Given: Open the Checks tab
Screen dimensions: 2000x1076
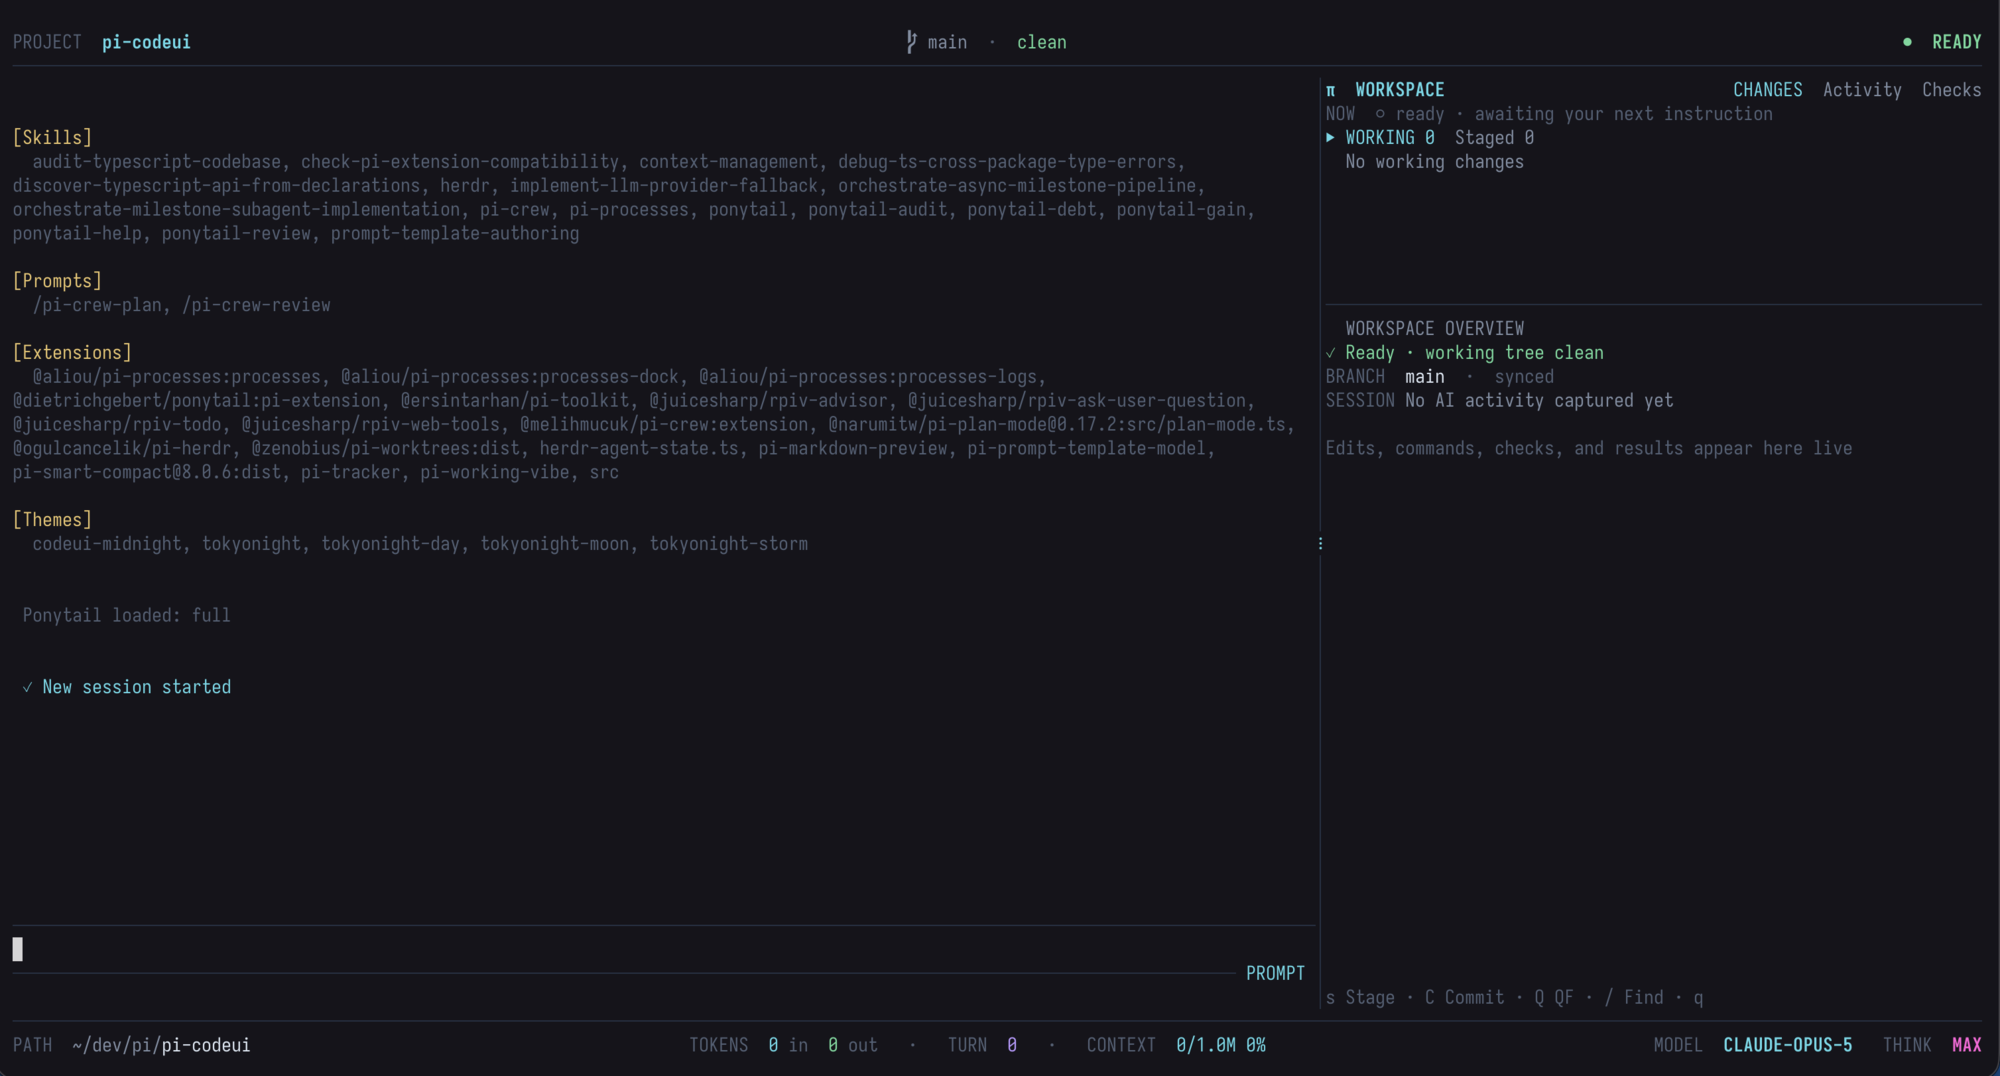Looking at the screenshot, I should pyautogui.click(x=1951, y=90).
